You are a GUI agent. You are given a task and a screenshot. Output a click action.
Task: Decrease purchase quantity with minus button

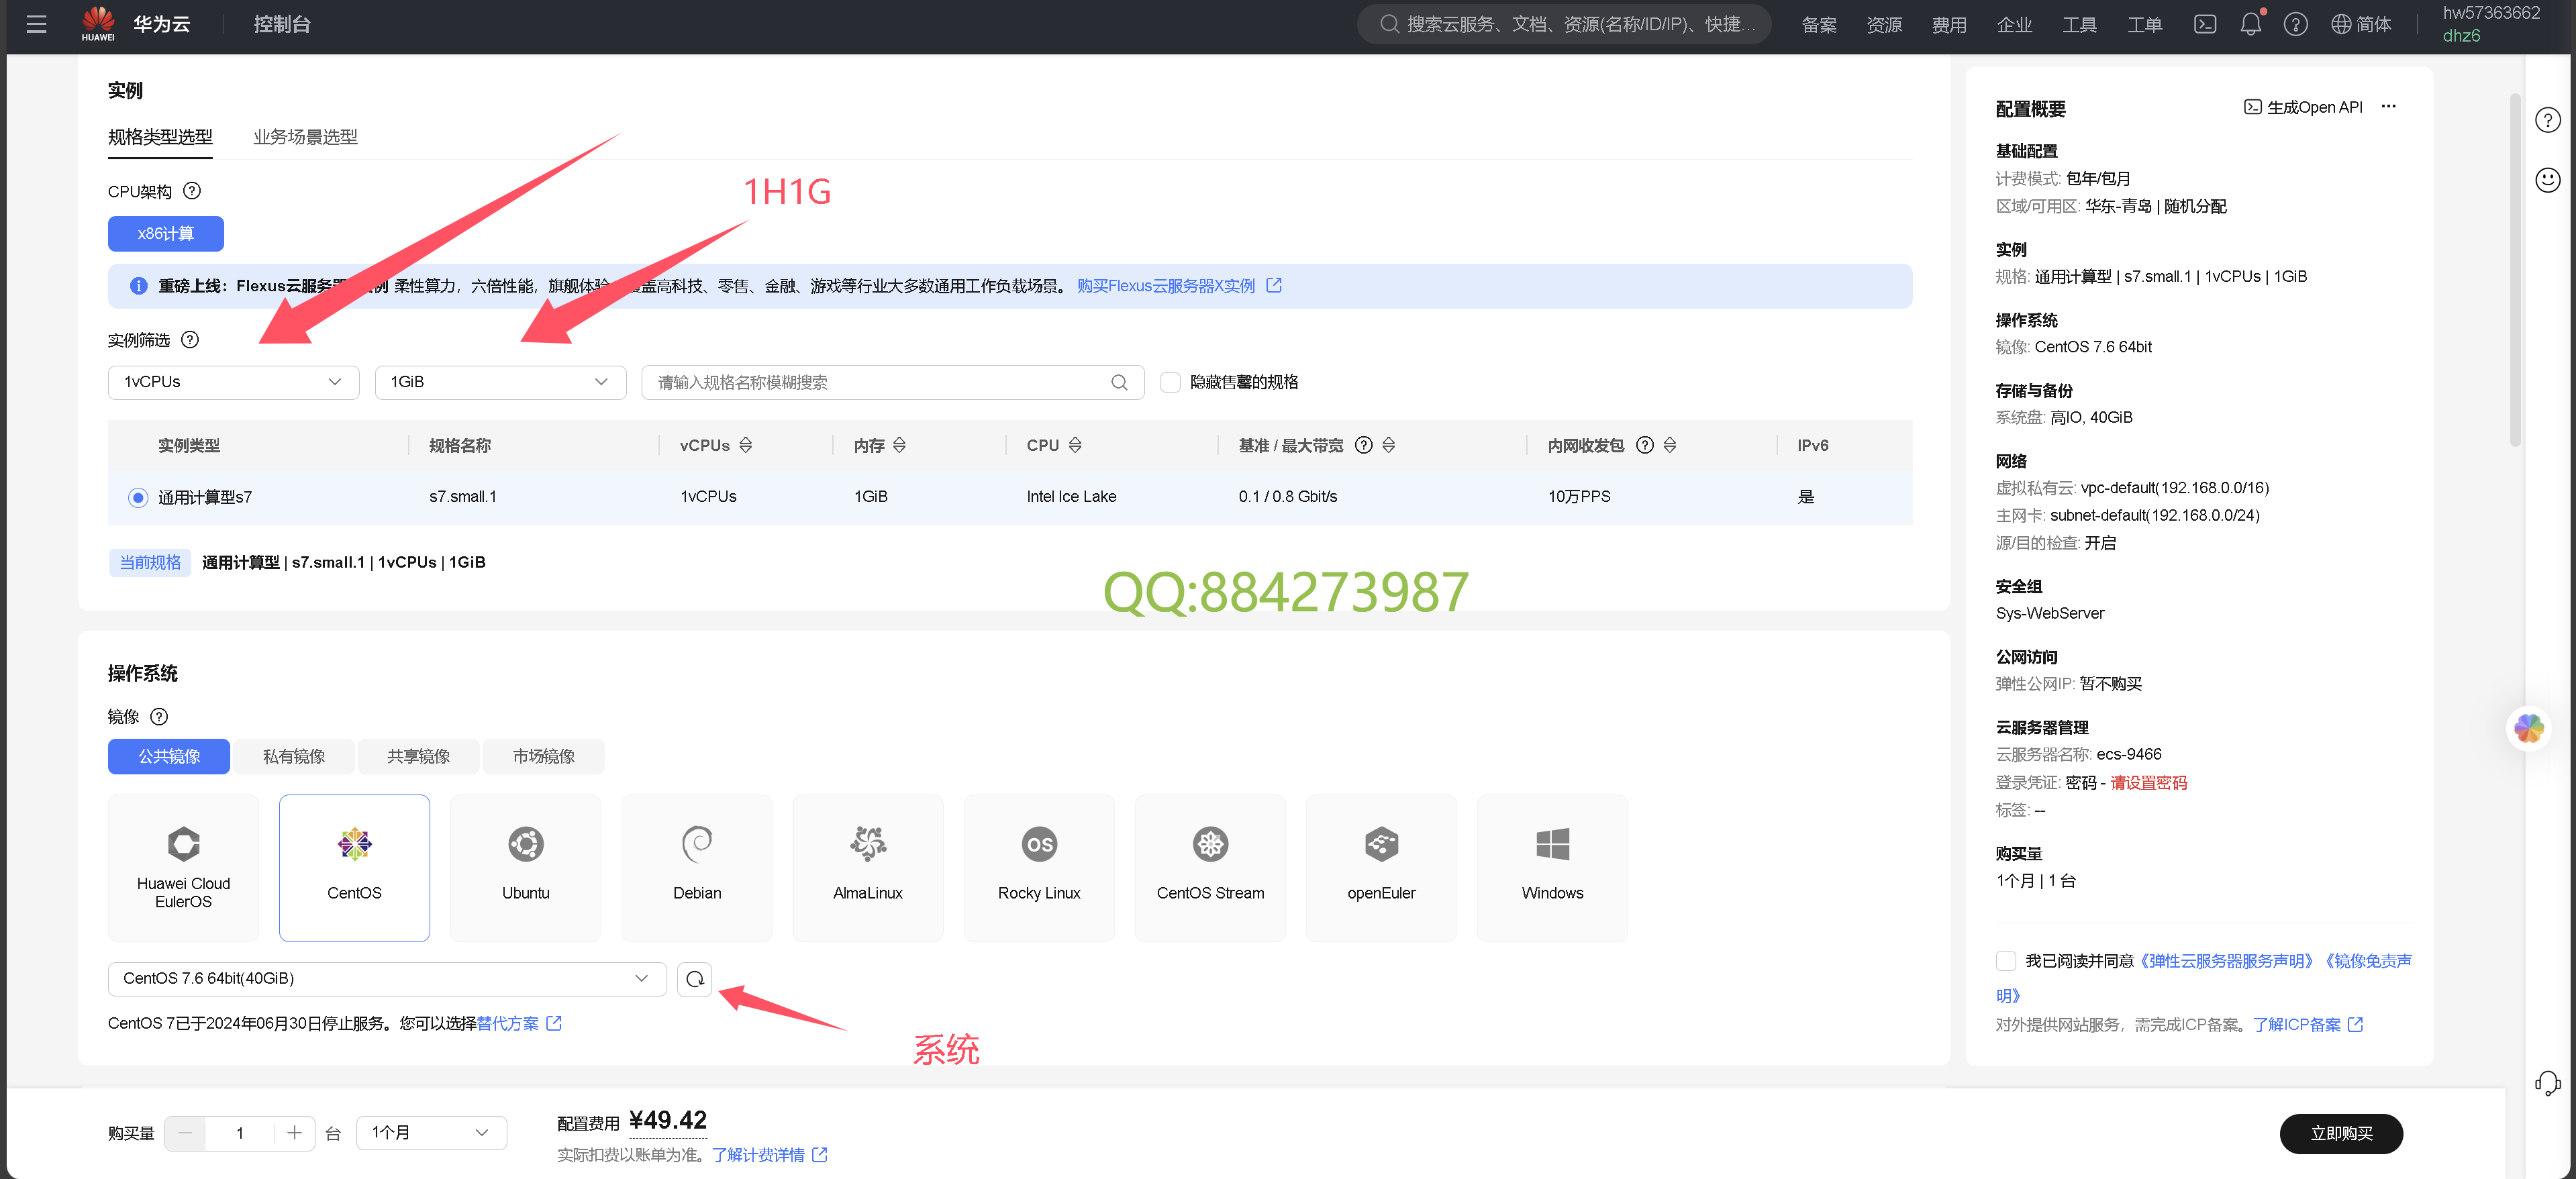[185, 1132]
